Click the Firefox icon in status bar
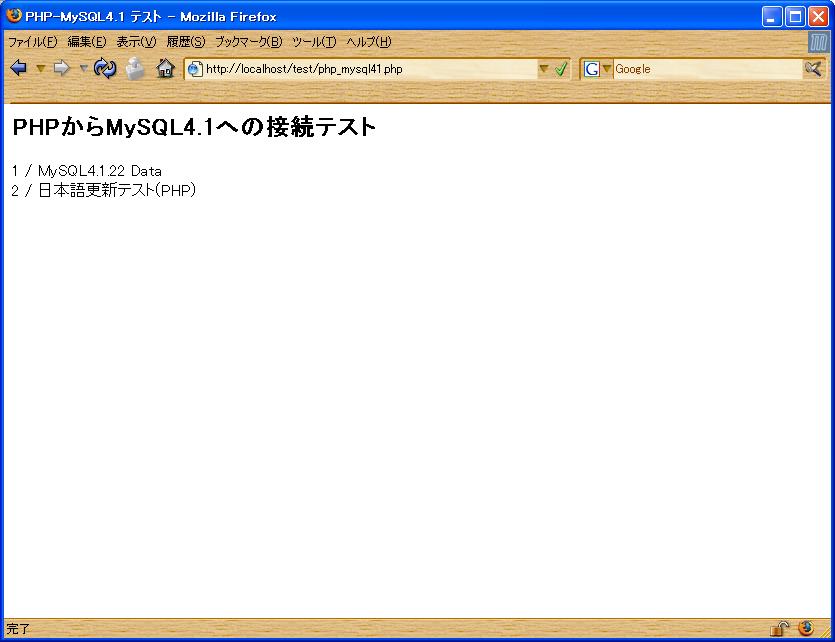 806,629
